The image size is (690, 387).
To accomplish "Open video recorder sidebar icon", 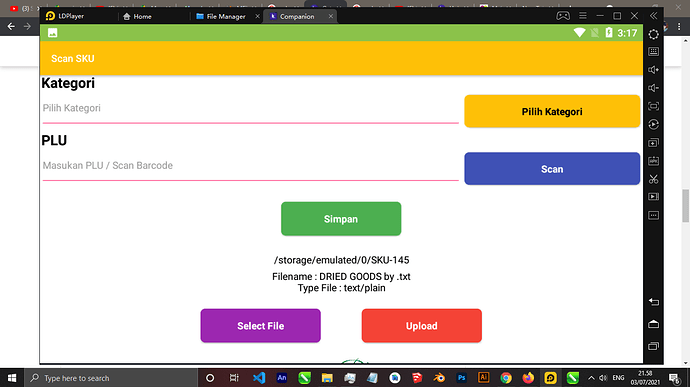I will pyautogui.click(x=653, y=197).
